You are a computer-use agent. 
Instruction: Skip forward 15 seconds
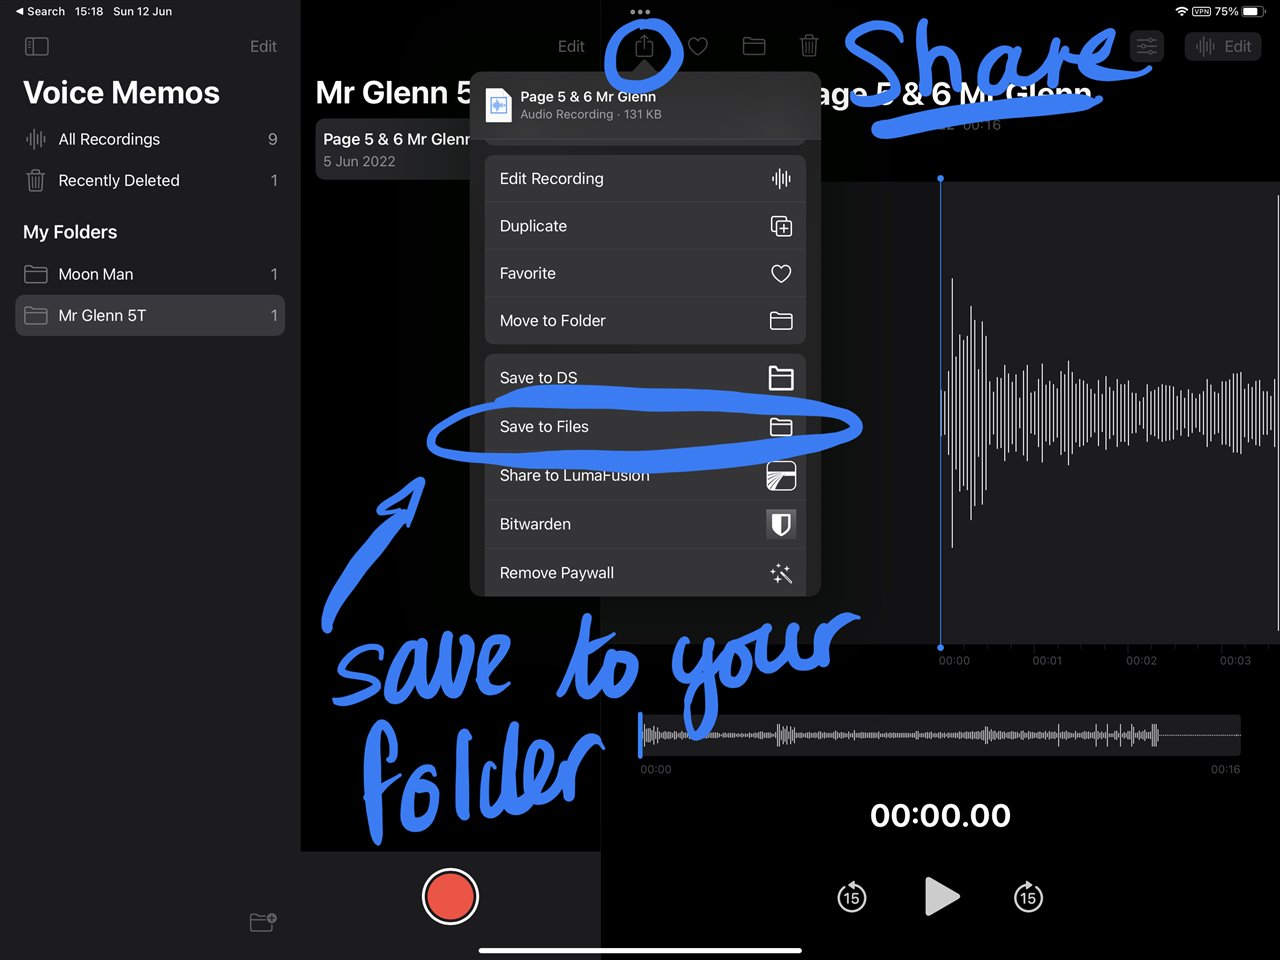pyautogui.click(x=1028, y=897)
